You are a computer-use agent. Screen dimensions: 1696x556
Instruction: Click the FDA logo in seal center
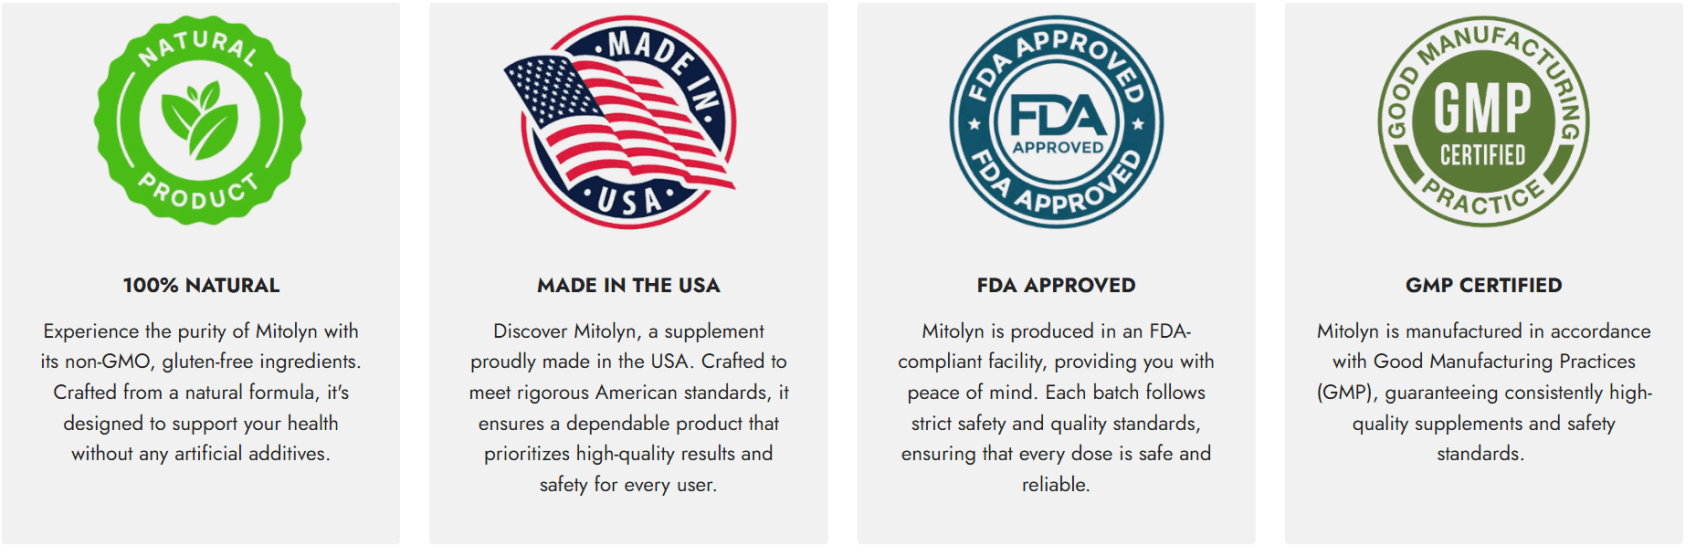[1057, 116]
